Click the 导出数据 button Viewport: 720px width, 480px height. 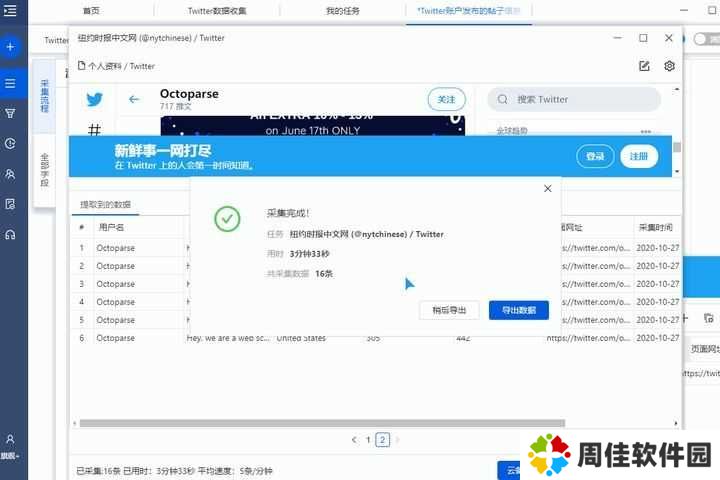point(519,311)
